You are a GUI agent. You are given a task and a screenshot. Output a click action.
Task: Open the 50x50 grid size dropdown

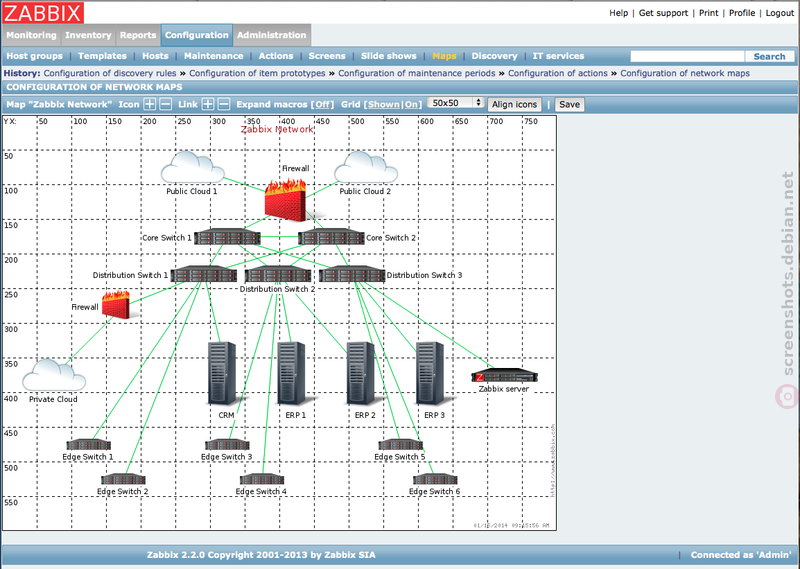pyautogui.click(x=456, y=103)
